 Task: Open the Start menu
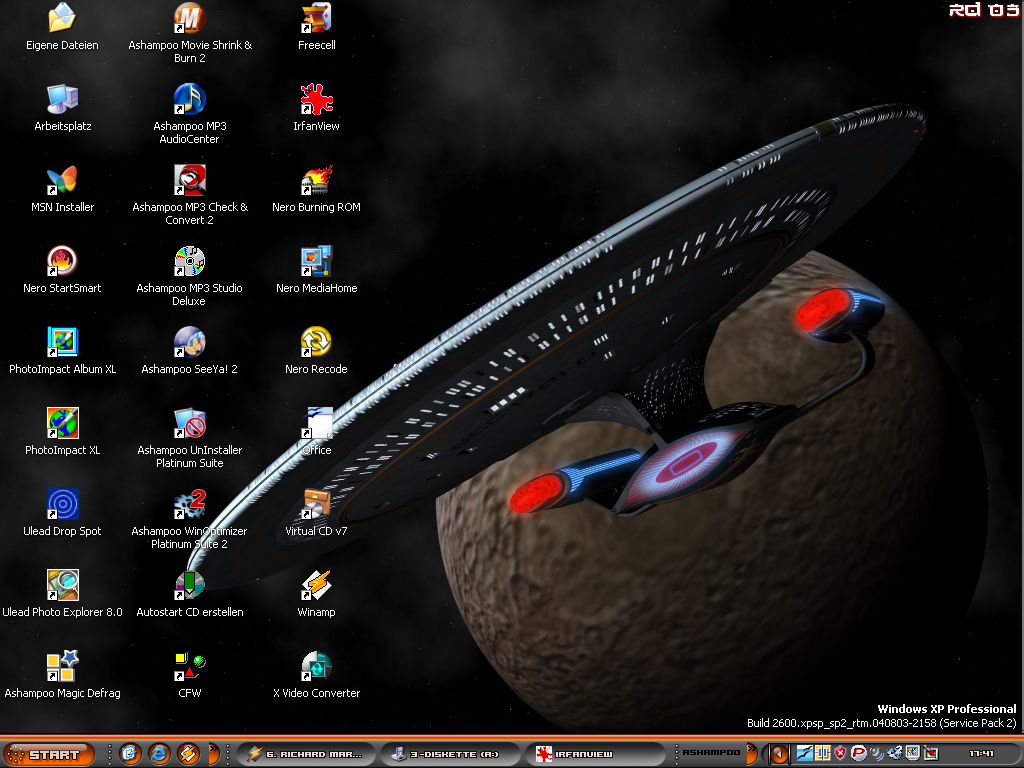pos(49,754)
